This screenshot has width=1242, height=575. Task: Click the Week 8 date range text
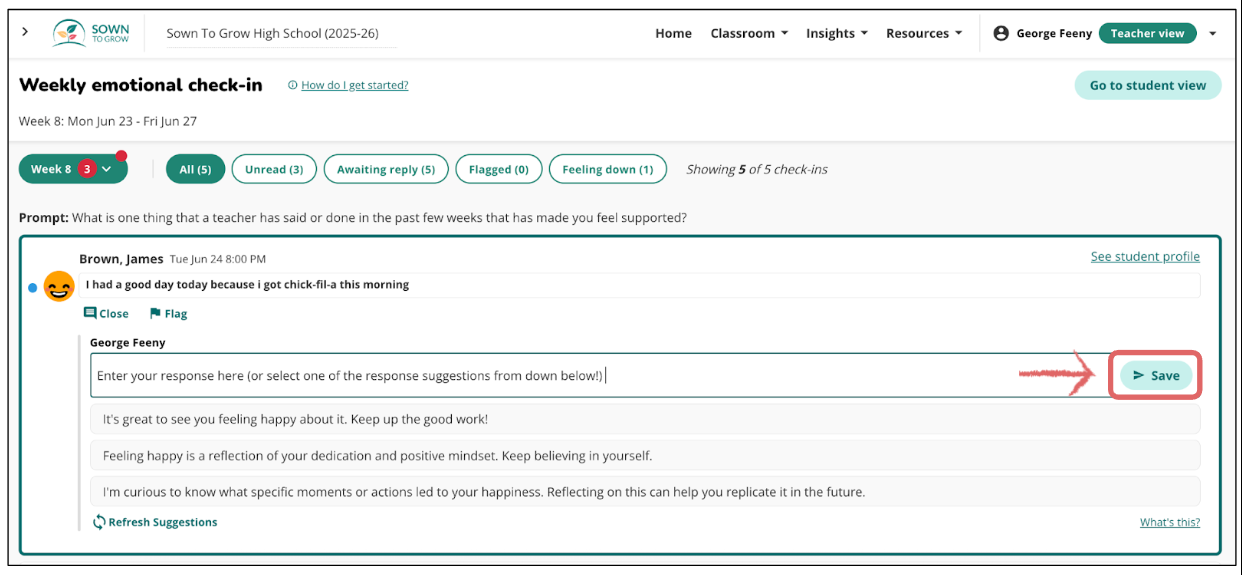click(108, 121)
